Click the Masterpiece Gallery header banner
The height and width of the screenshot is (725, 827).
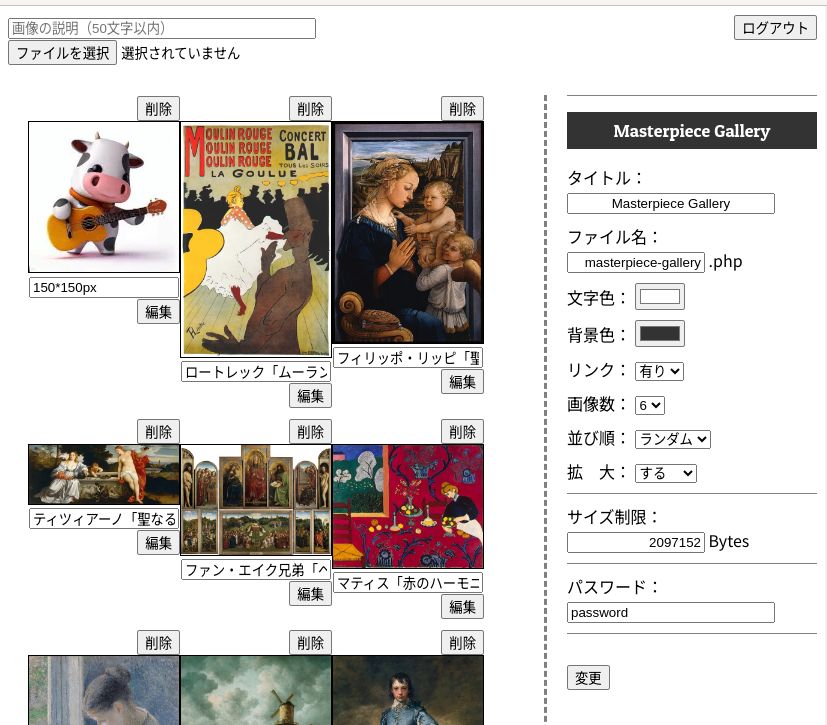[691, 130]
